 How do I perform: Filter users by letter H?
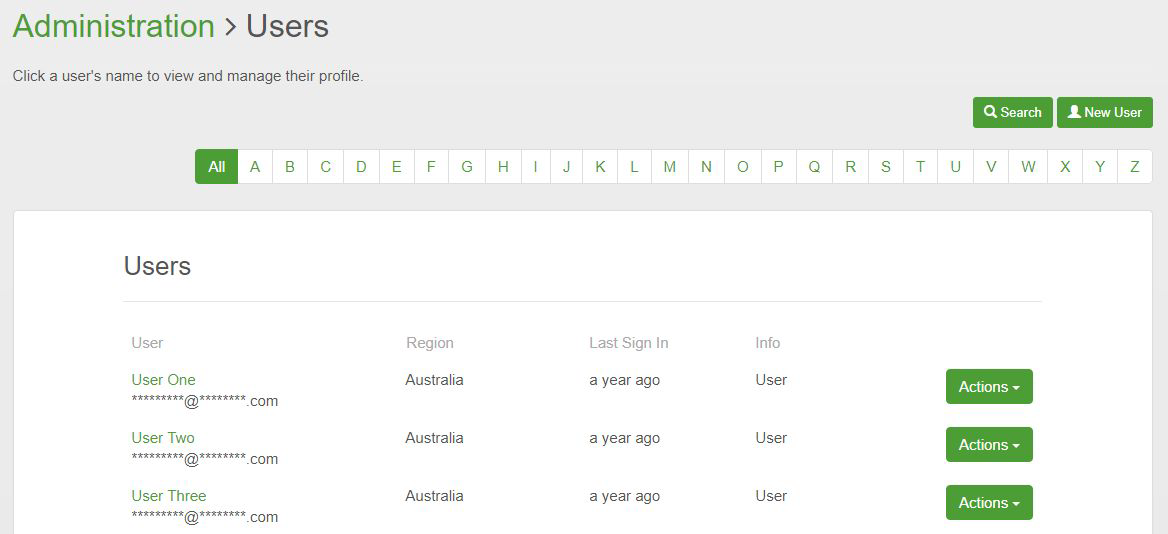point(503,167)
